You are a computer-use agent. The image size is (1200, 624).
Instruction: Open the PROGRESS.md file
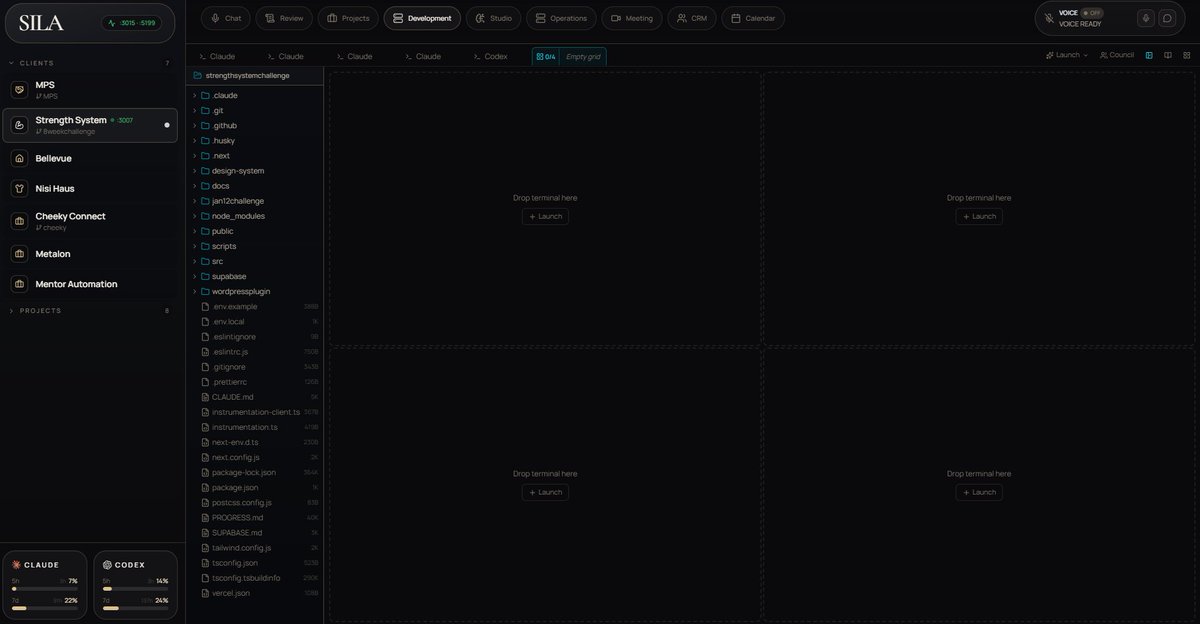pos(256,518)
